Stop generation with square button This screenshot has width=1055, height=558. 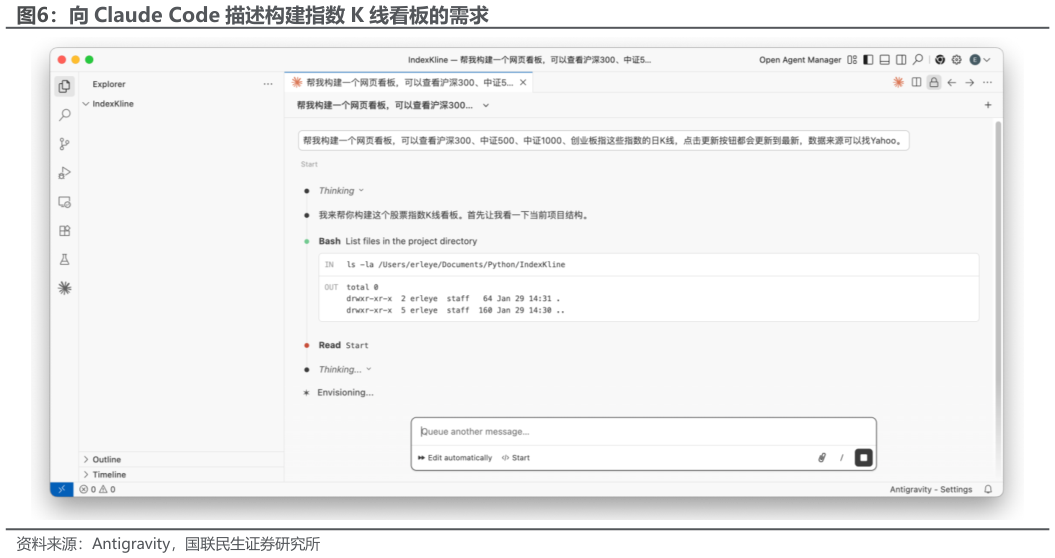click(x=863, y=458)
